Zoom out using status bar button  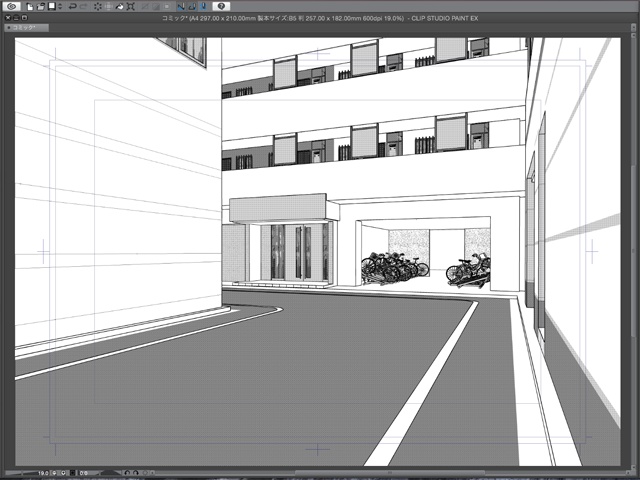click(55, 473)
